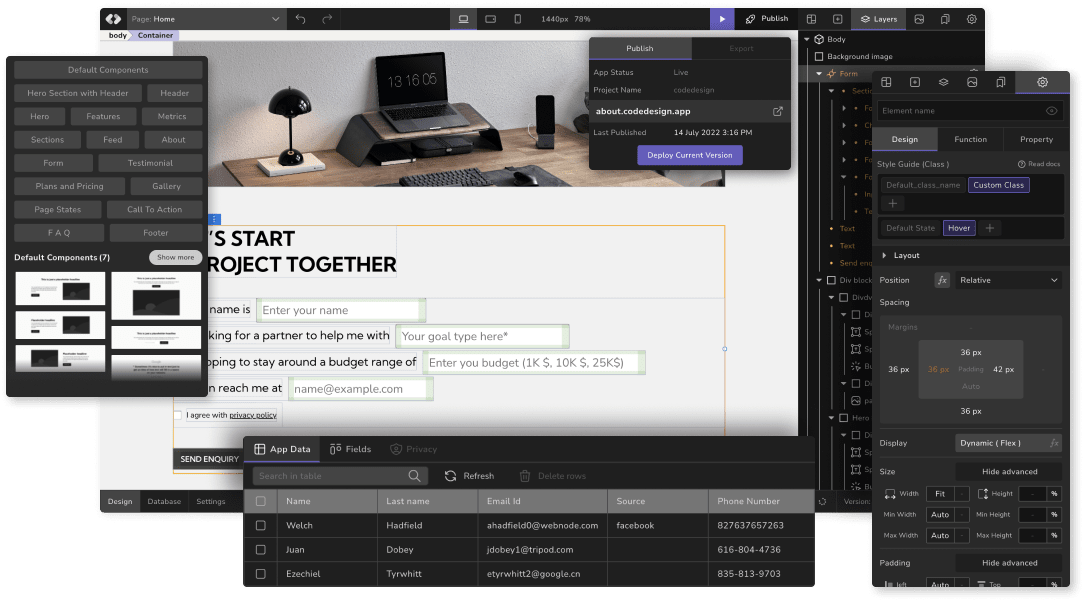Screen dimensions: 1084x601
Task: Click the Publish button in top bar
Action: tap(767, 19)
